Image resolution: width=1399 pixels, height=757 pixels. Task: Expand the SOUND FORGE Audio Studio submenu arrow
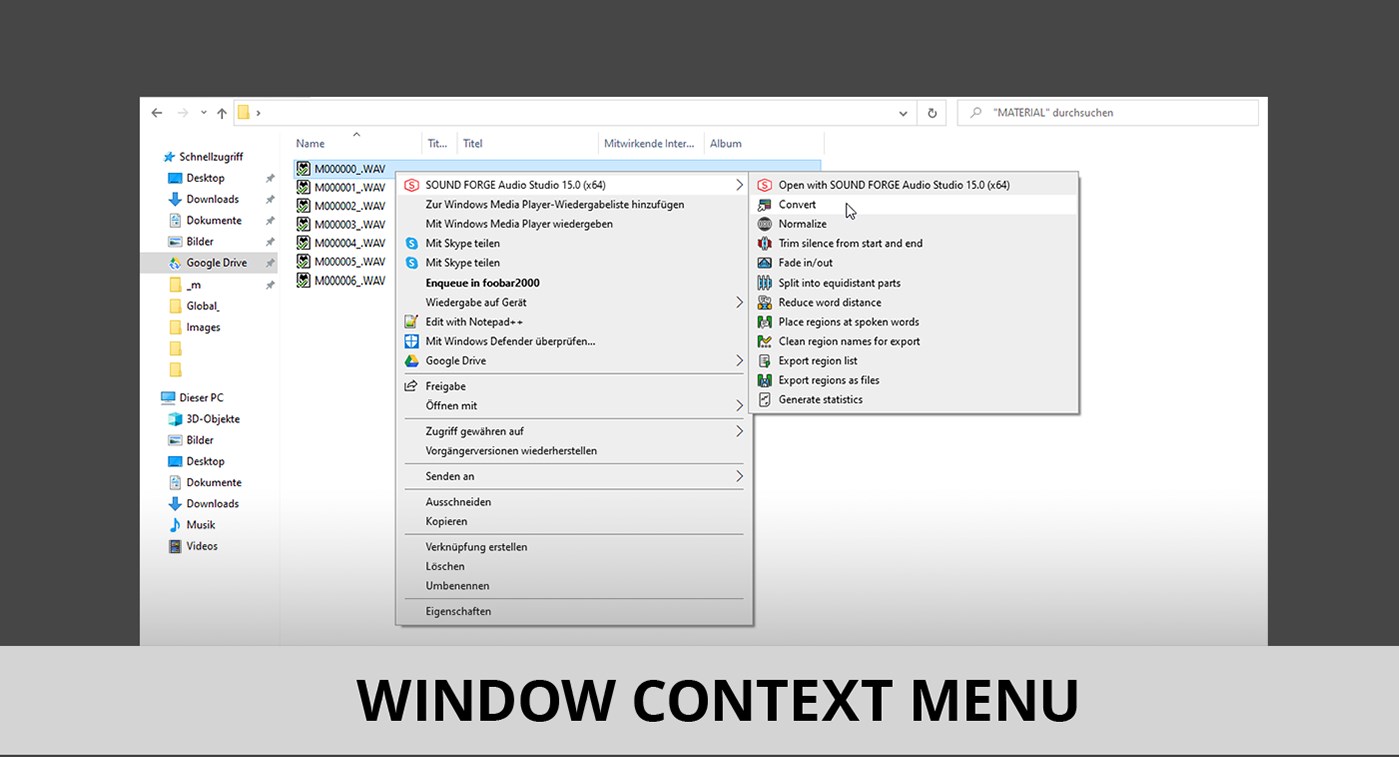point(739,185)
